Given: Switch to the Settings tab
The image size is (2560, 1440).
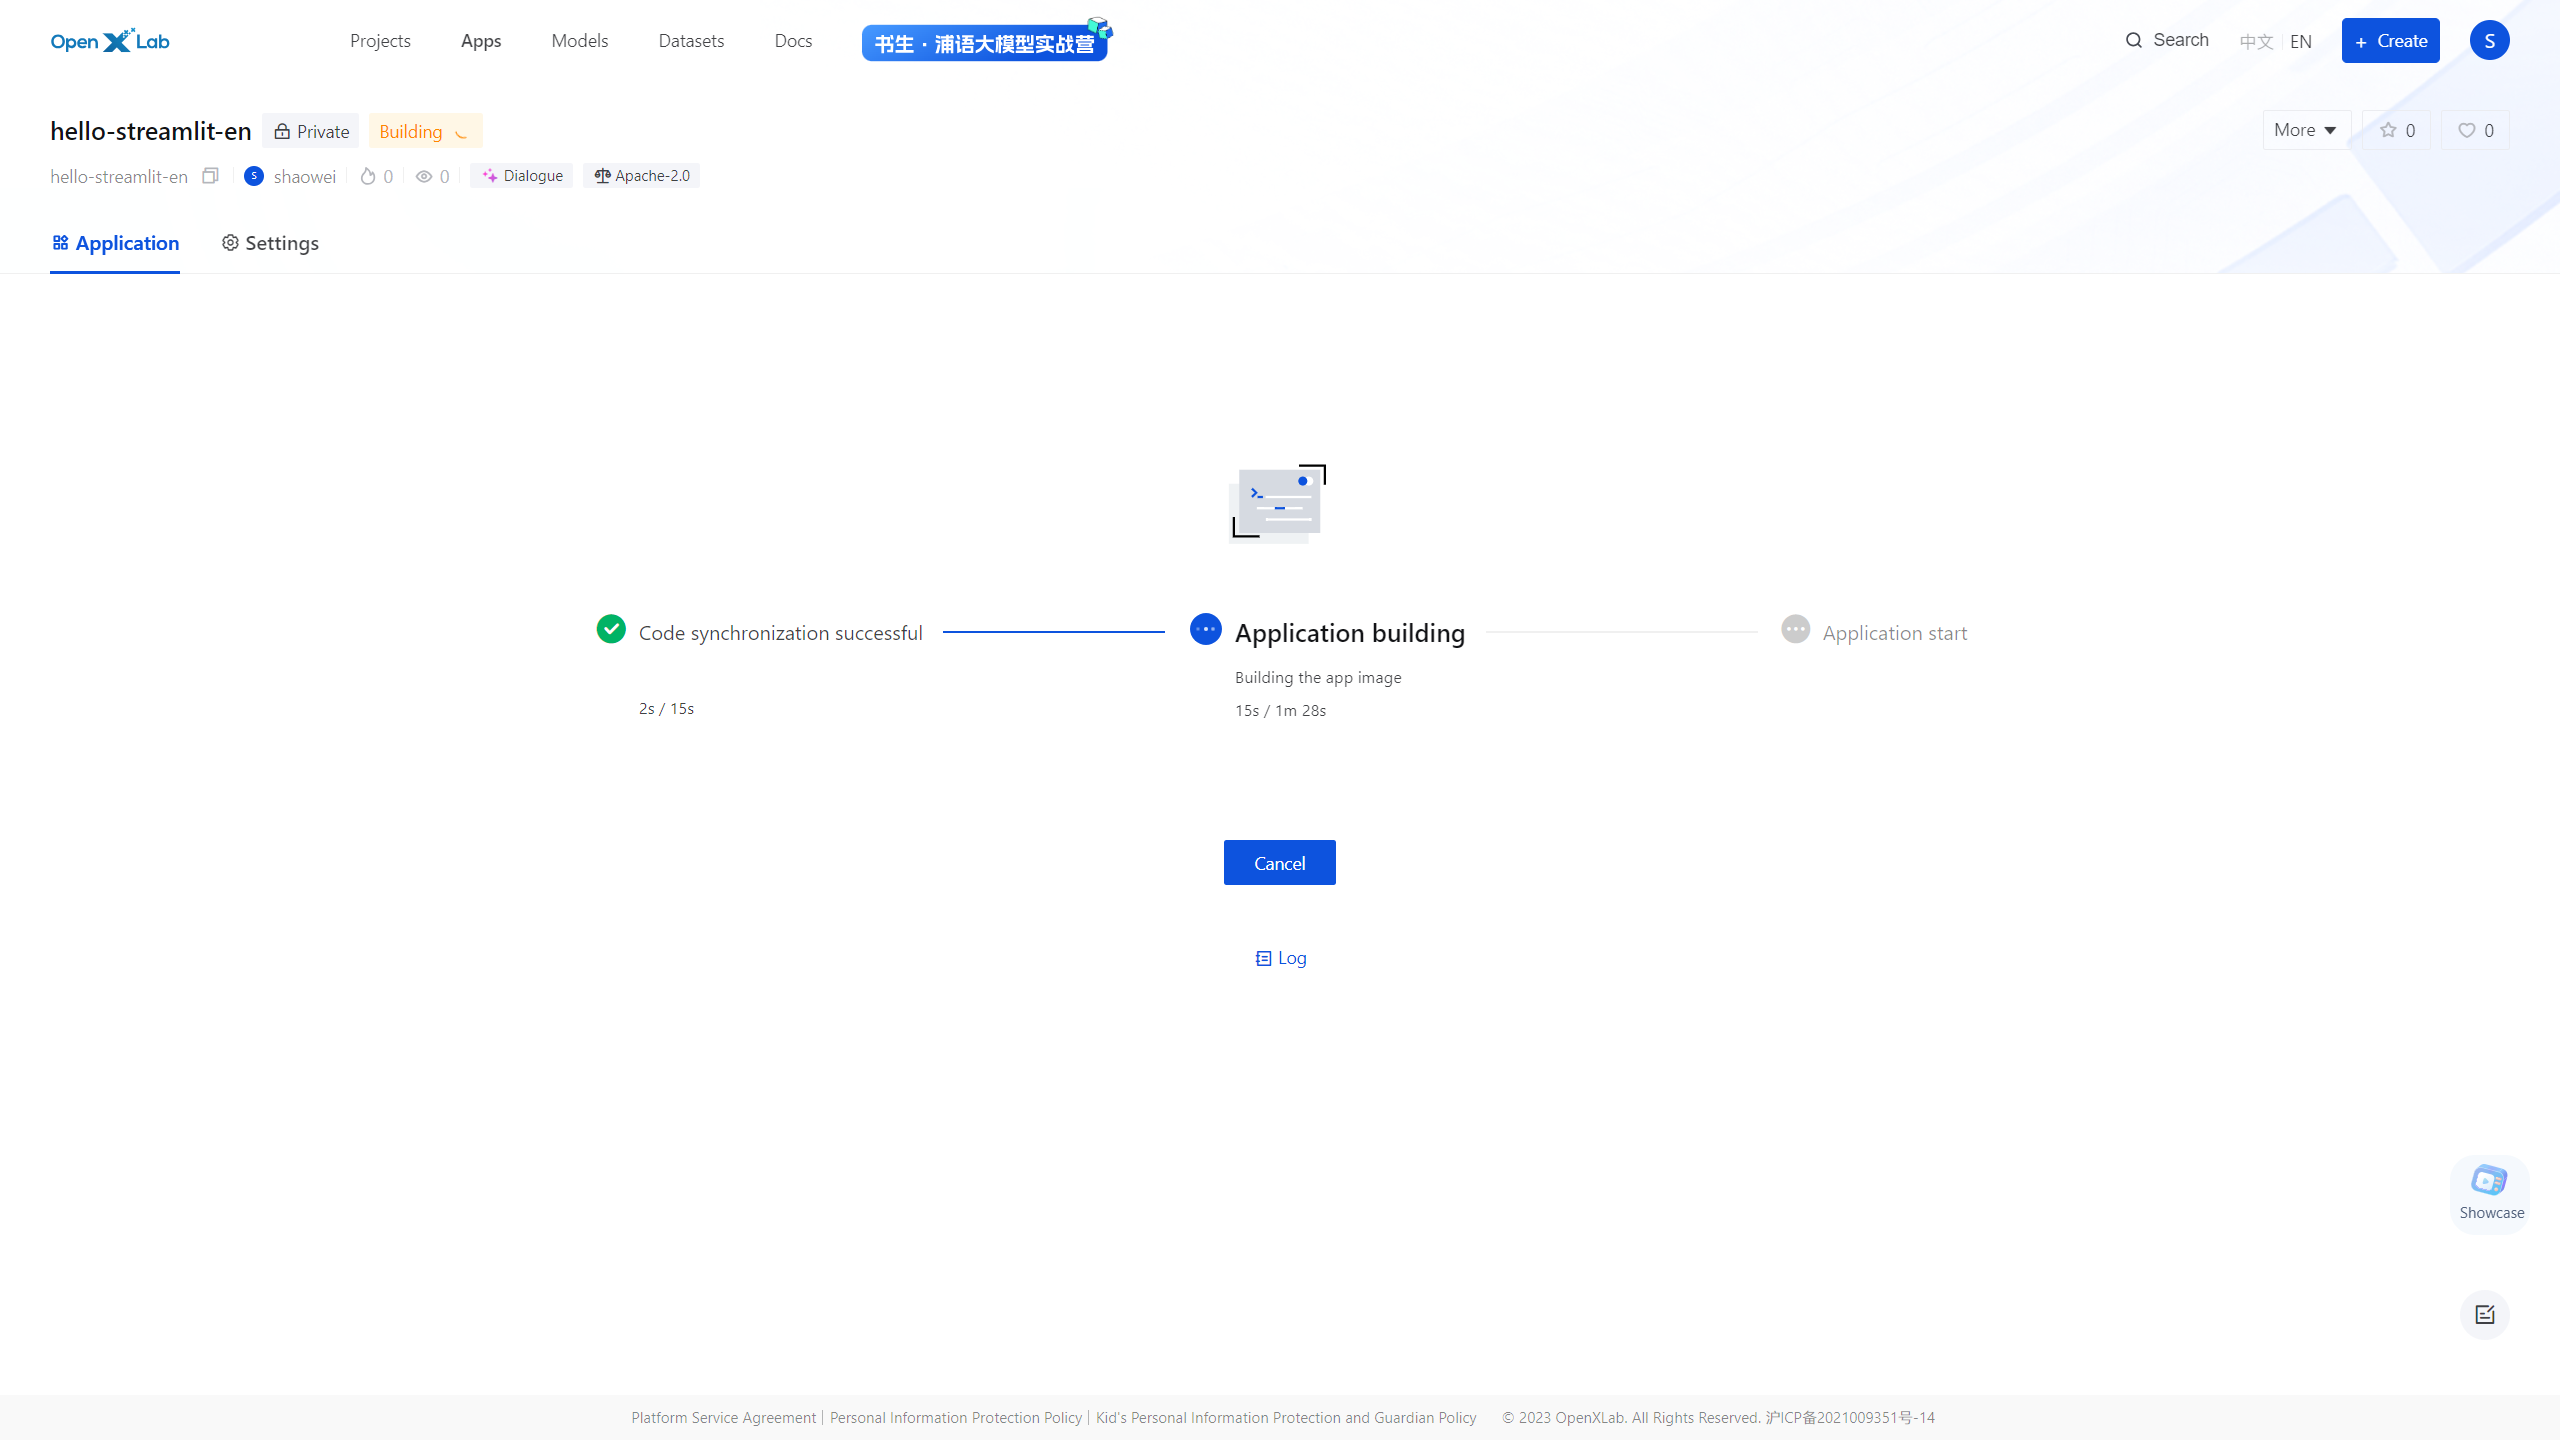Looking at the screenshot, I should 270,243.
